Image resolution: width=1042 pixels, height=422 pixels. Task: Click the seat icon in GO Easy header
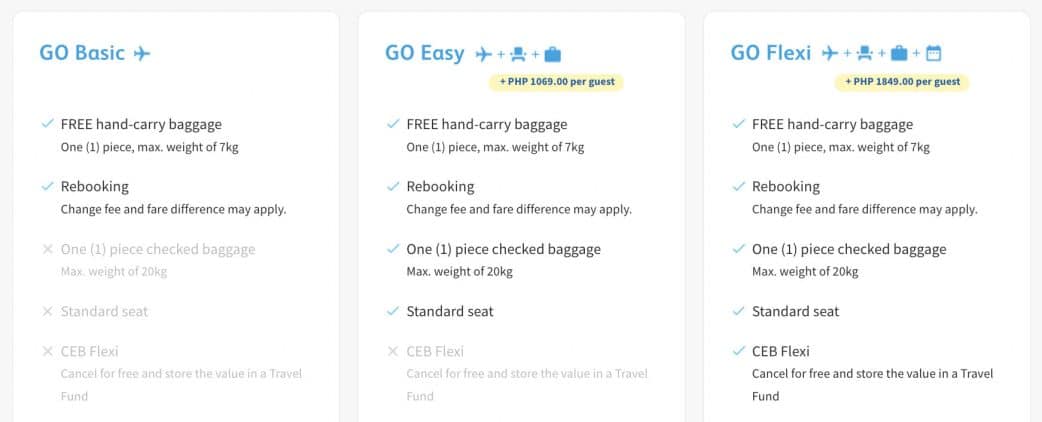(519, 54)
